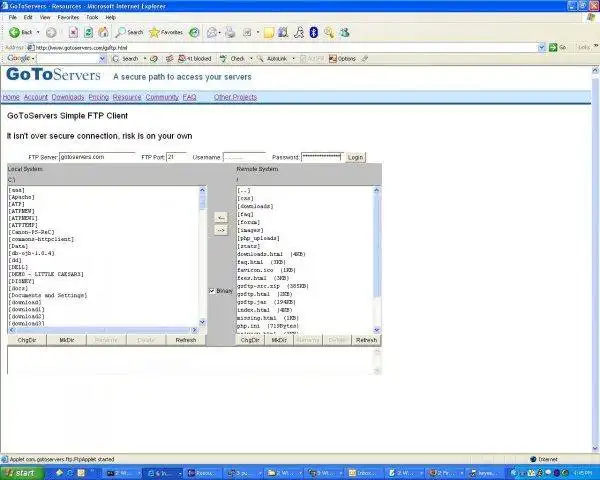This screenshot has width=600, height=480.
Task: Click the remote list scrollbar up arrow
Action: coord(377,190)
